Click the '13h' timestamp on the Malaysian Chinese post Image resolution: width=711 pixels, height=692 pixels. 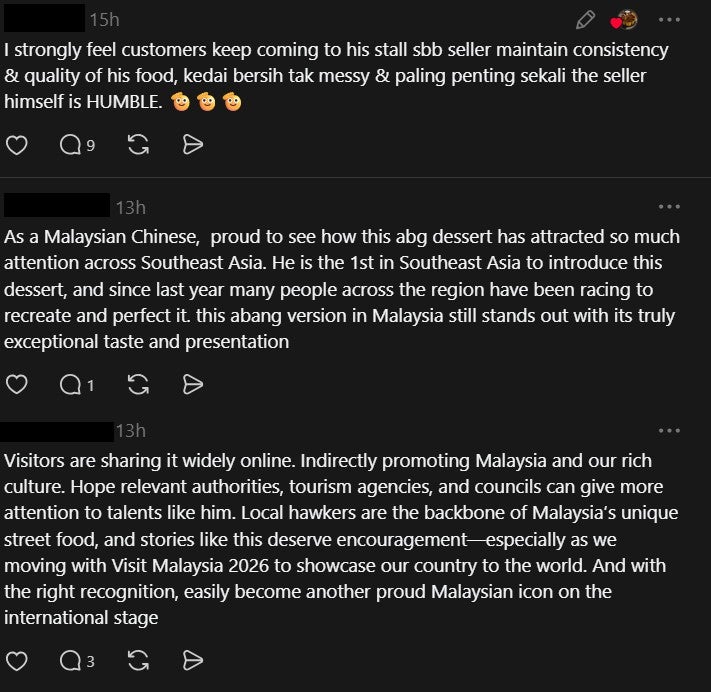click(130, 208)
